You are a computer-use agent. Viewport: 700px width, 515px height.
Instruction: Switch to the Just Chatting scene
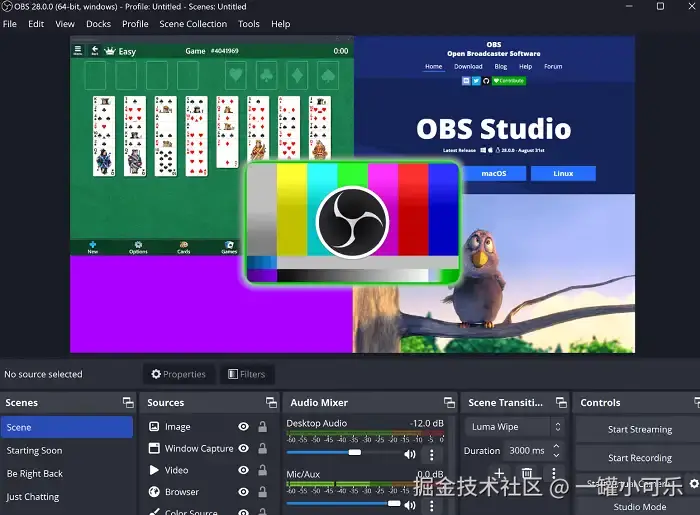[67, 497]
